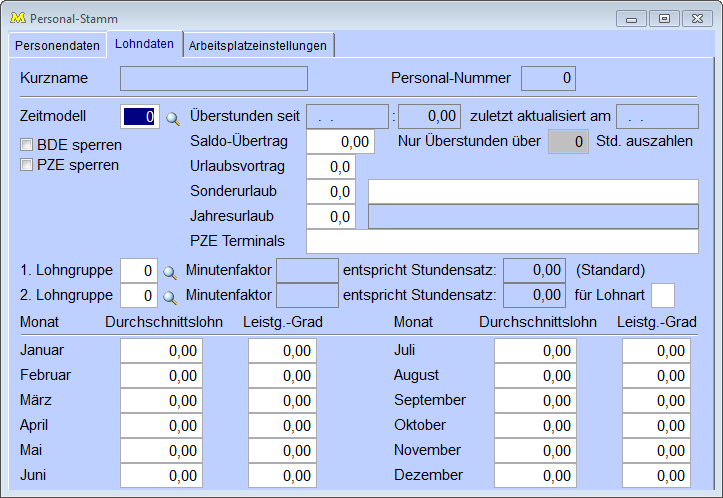Click the application logo in title bar
This screenshot has height=498, width=723.
click(x=17, y=18)
